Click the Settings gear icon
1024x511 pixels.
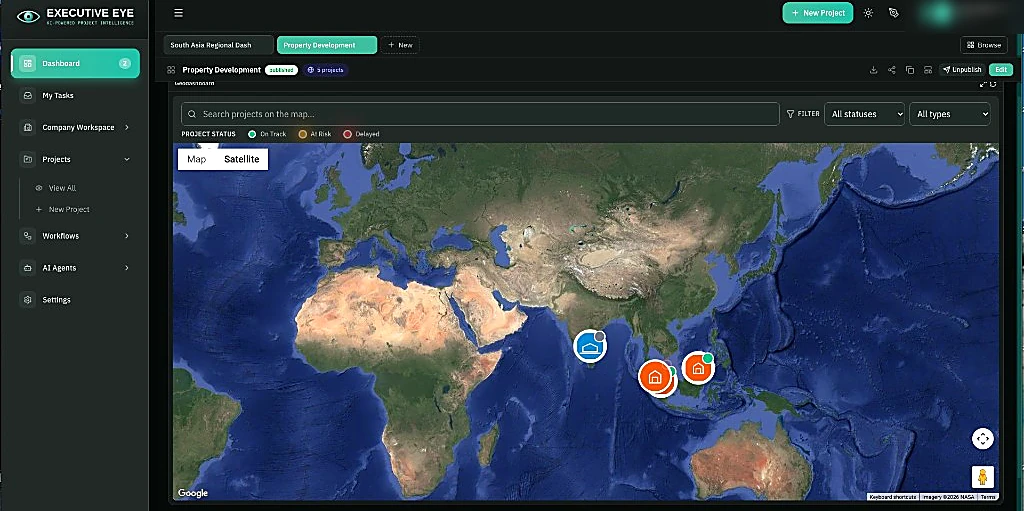click(x=27, y=300)
